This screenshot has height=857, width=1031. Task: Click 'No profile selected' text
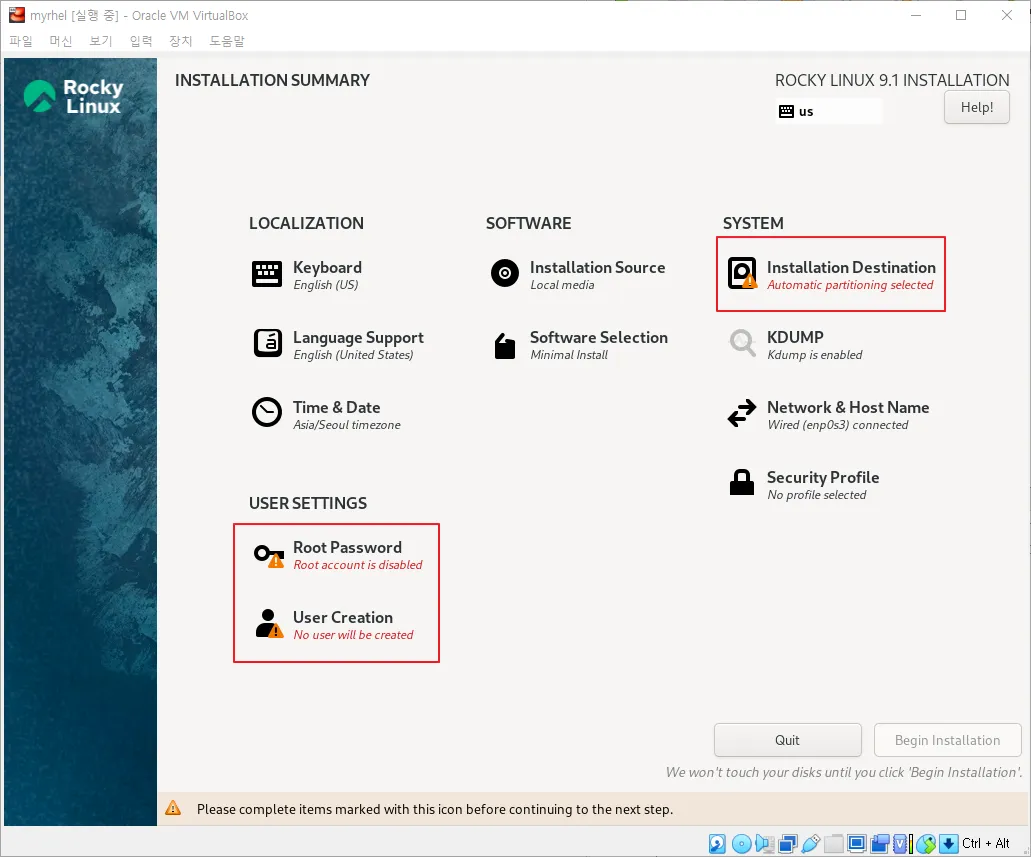coord(817,495)
